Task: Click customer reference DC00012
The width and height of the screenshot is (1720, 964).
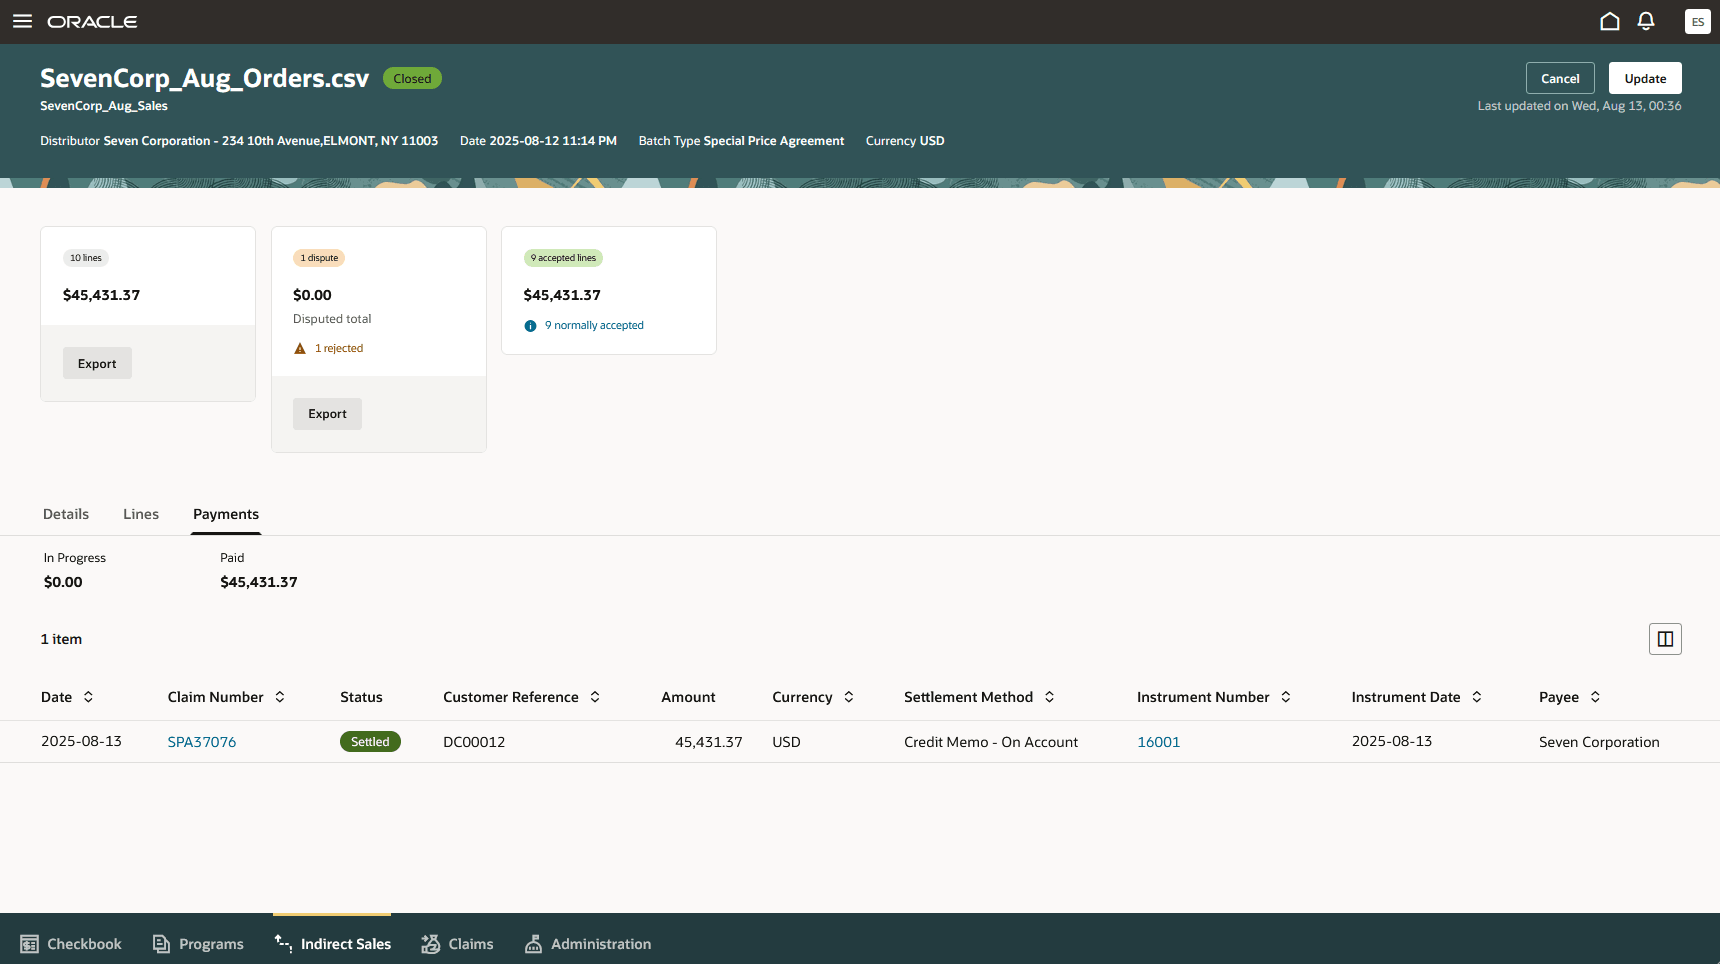Action: (x=474, y=742)
